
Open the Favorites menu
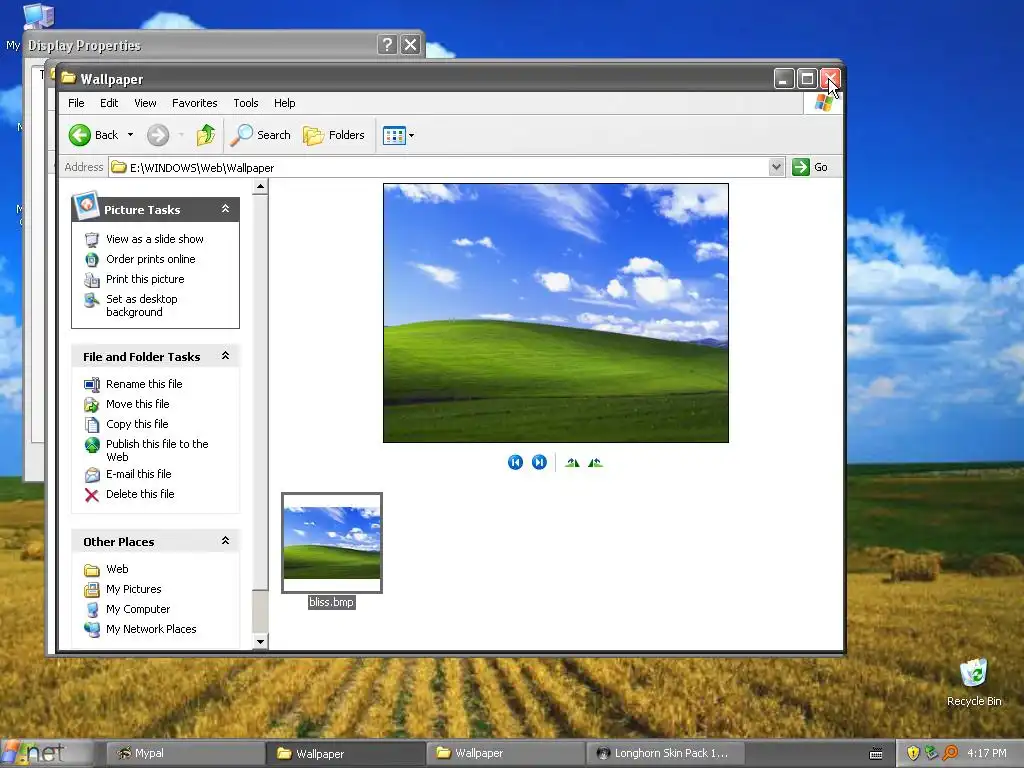pos(195,103)
